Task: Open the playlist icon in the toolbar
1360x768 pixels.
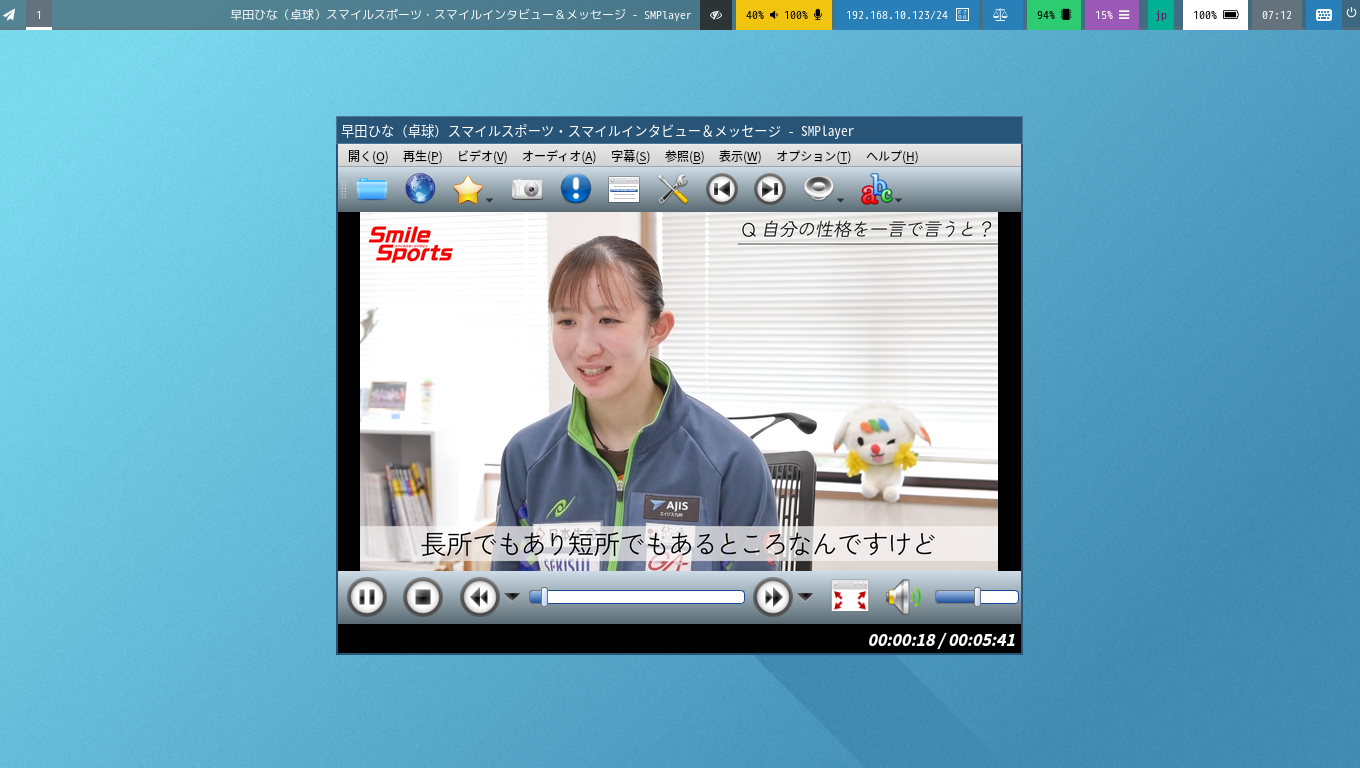Action: pyautogui.click(x=624, y=189)
